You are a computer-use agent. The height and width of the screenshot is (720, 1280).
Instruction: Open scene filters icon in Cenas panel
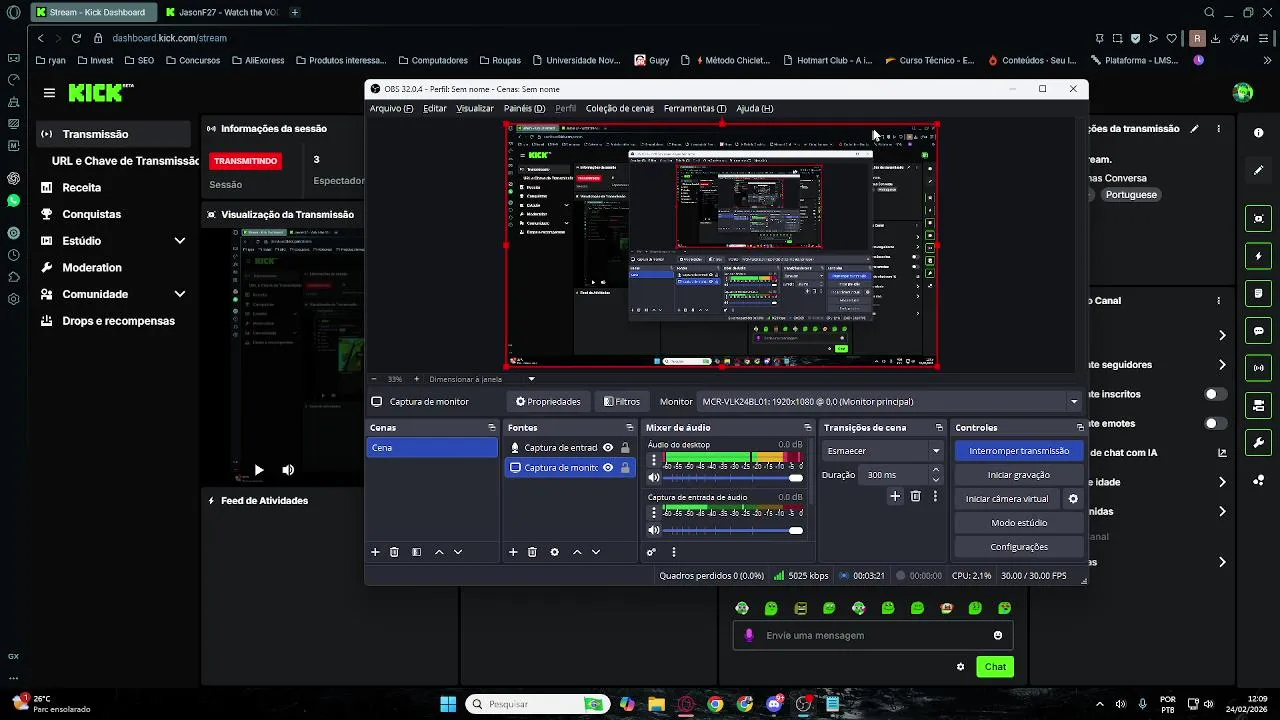point(416,552)
